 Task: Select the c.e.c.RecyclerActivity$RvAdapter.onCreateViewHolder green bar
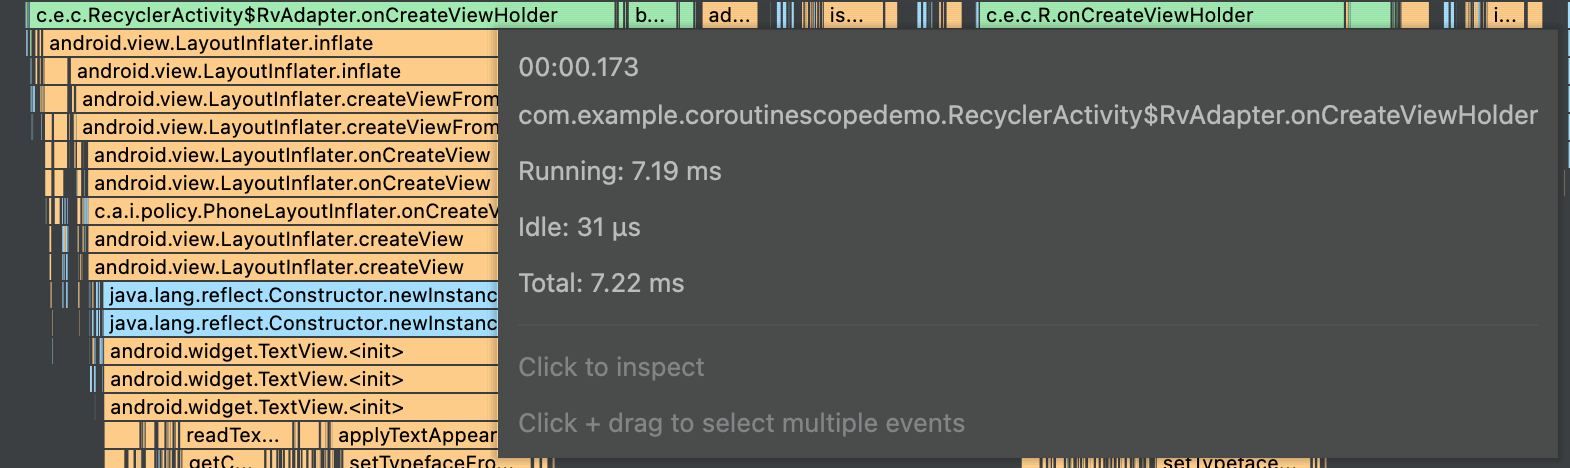point(320,15)
